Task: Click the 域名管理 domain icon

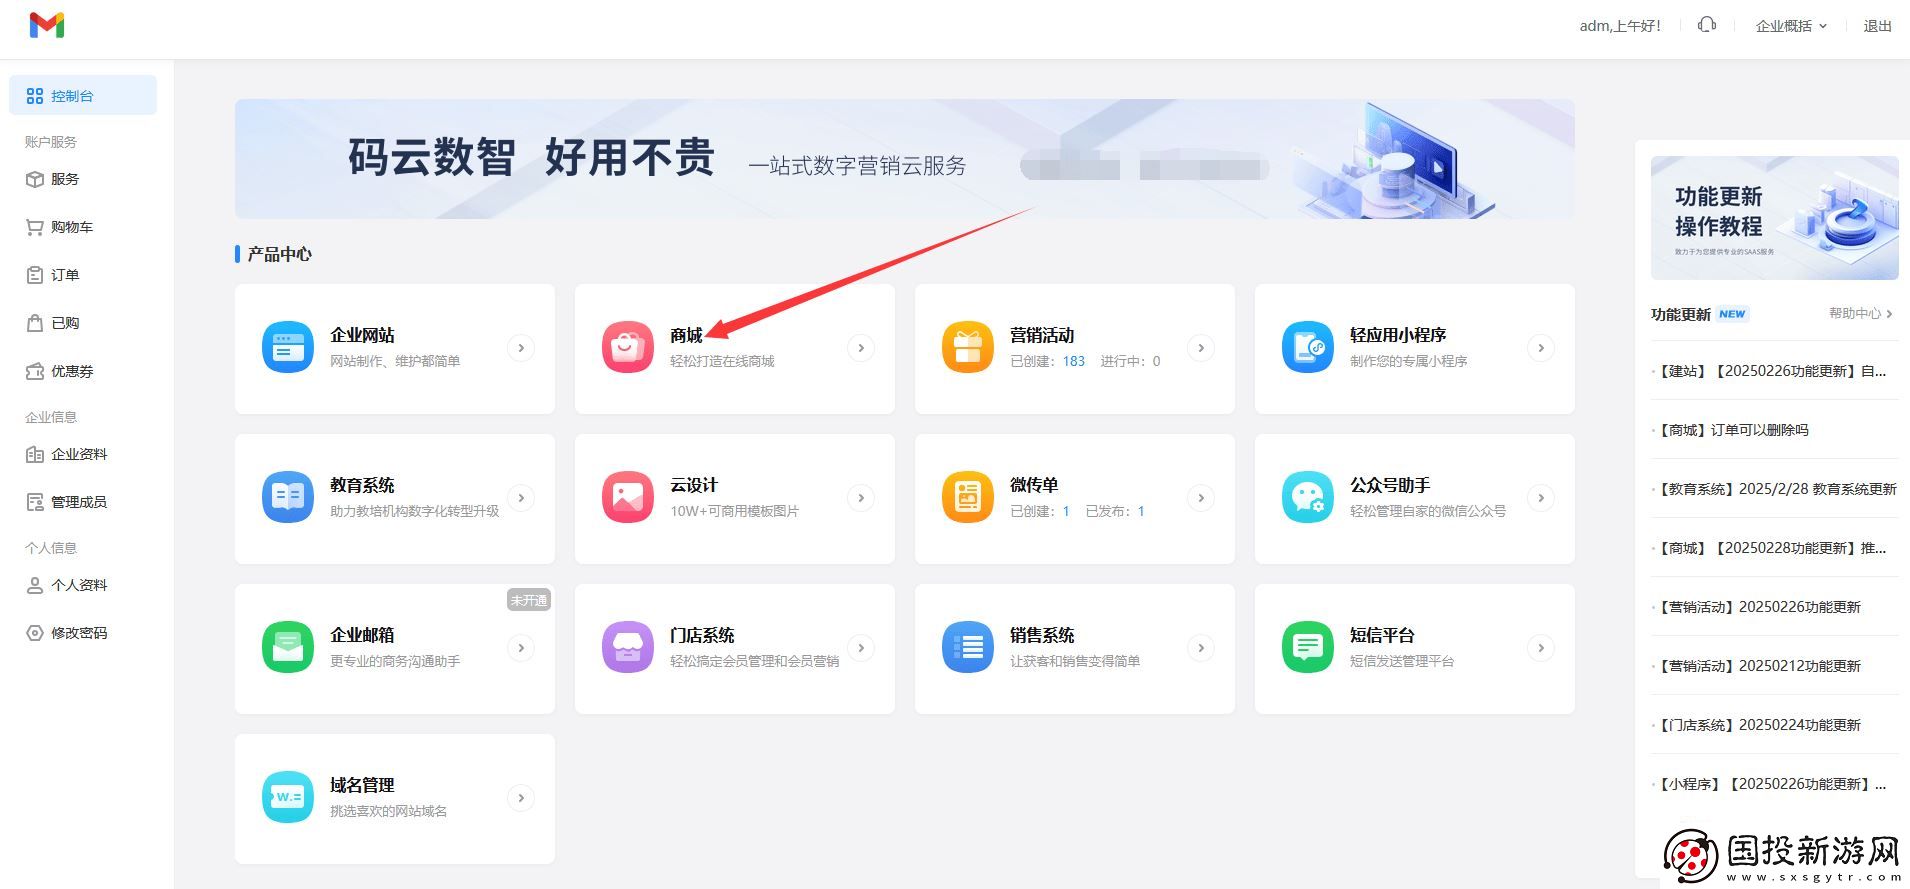Action: click(288, 798)
